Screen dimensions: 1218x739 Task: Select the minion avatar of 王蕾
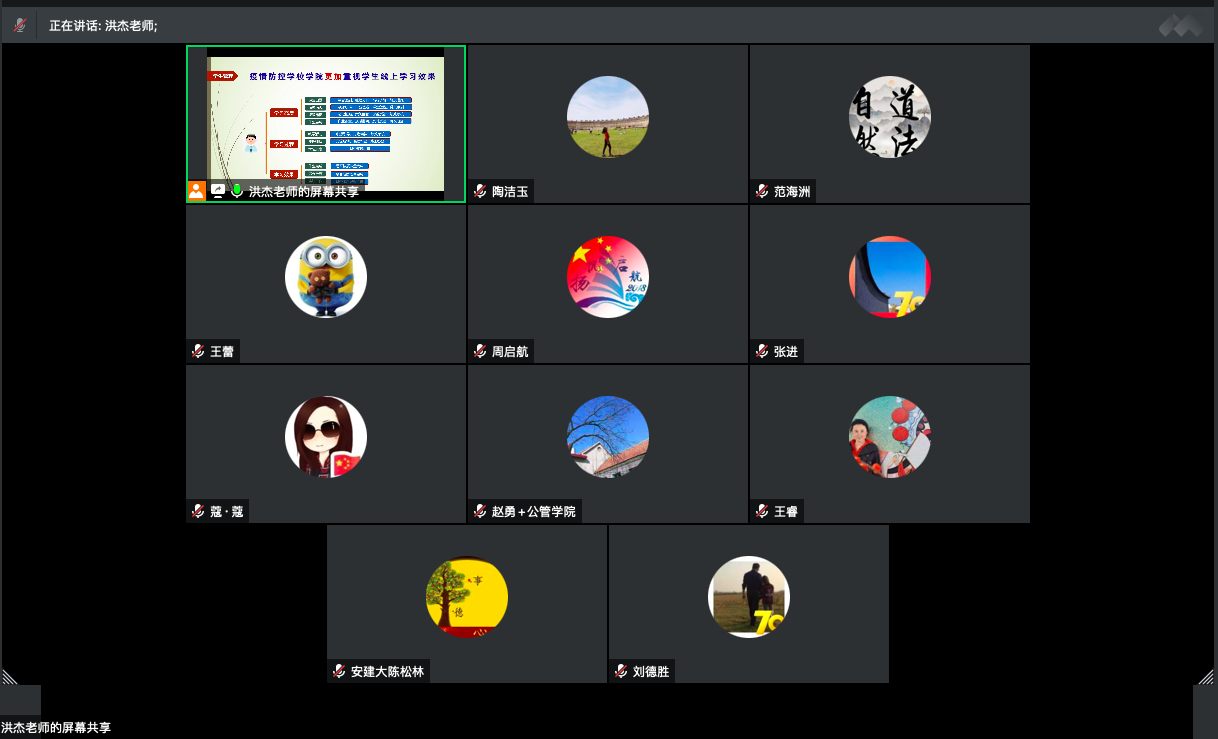point(326,277)
